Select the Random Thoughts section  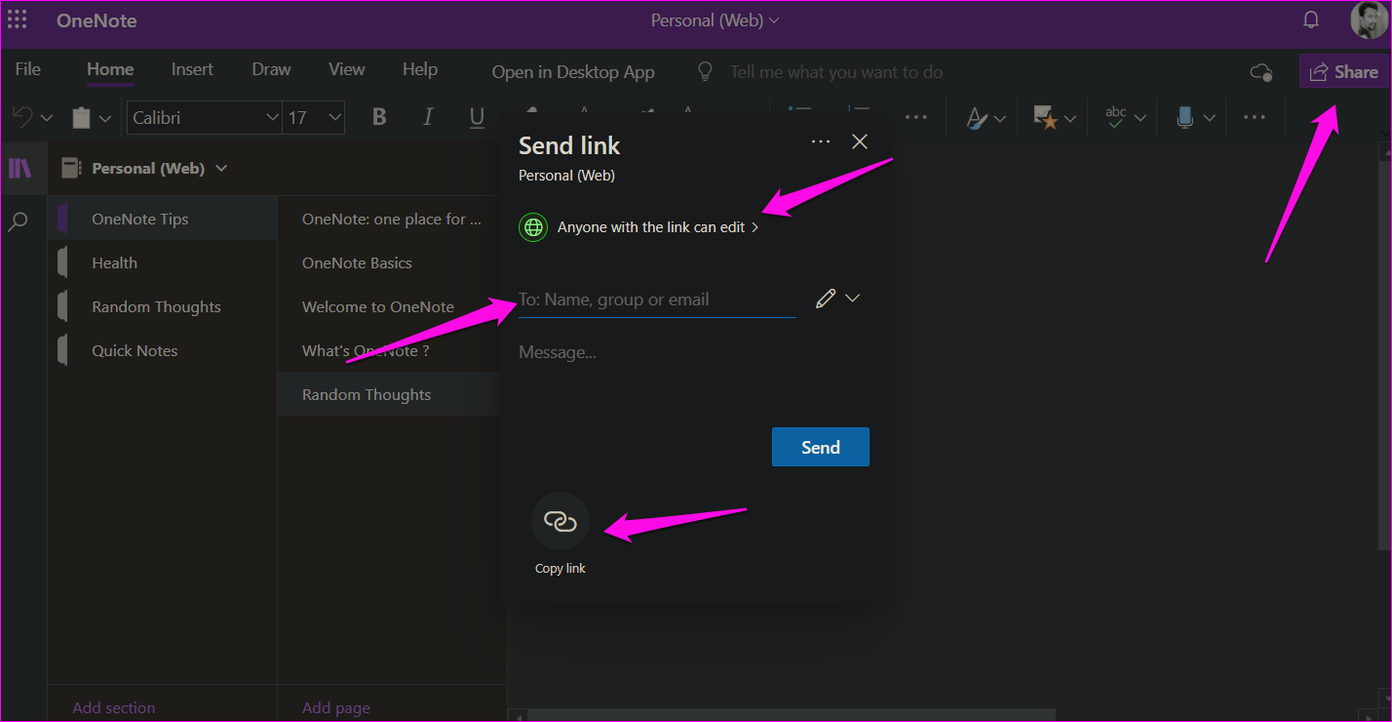pos(163,307)
